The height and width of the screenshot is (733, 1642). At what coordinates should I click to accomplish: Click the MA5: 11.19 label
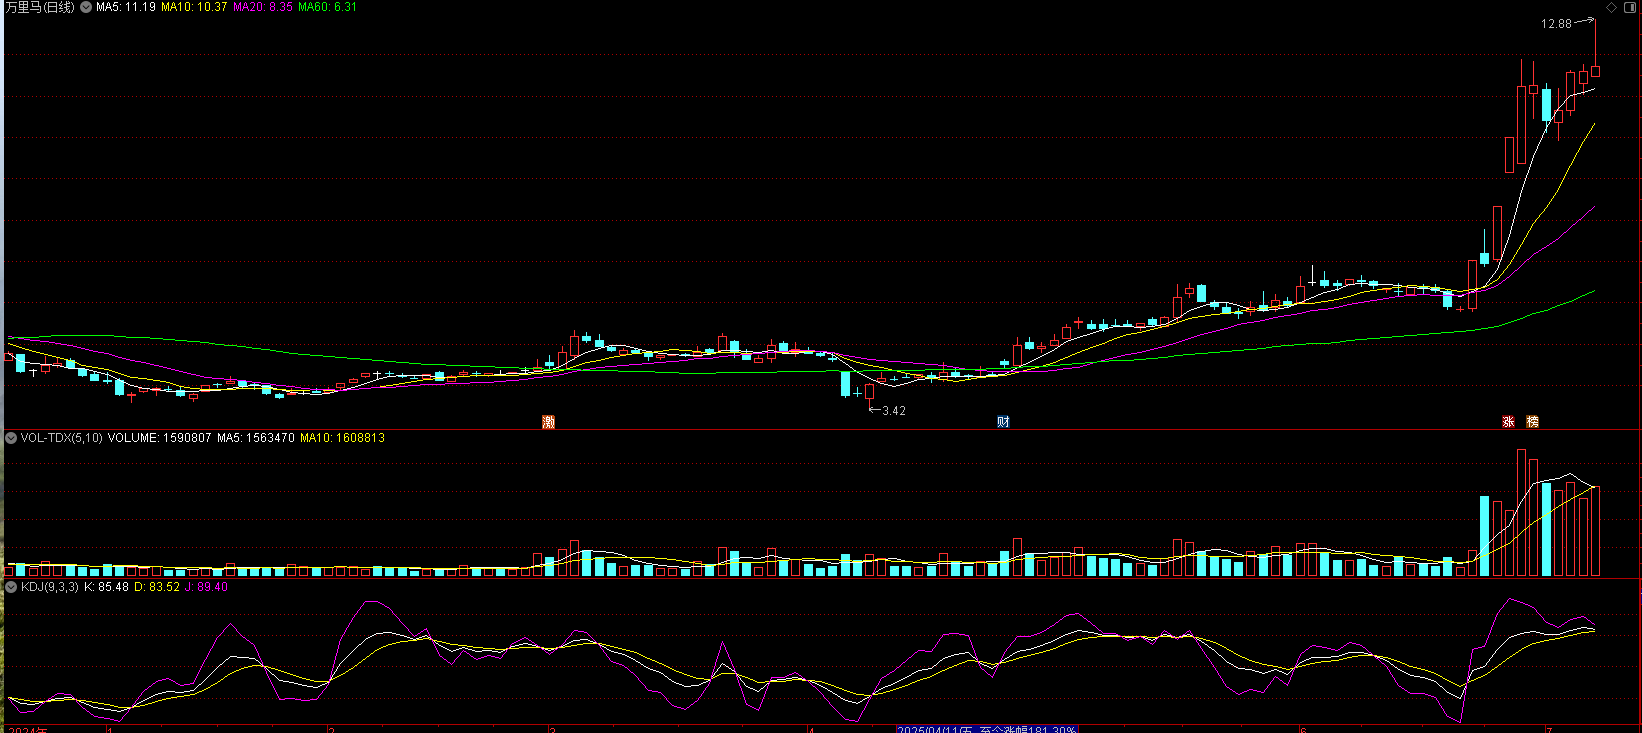[125, 7]
